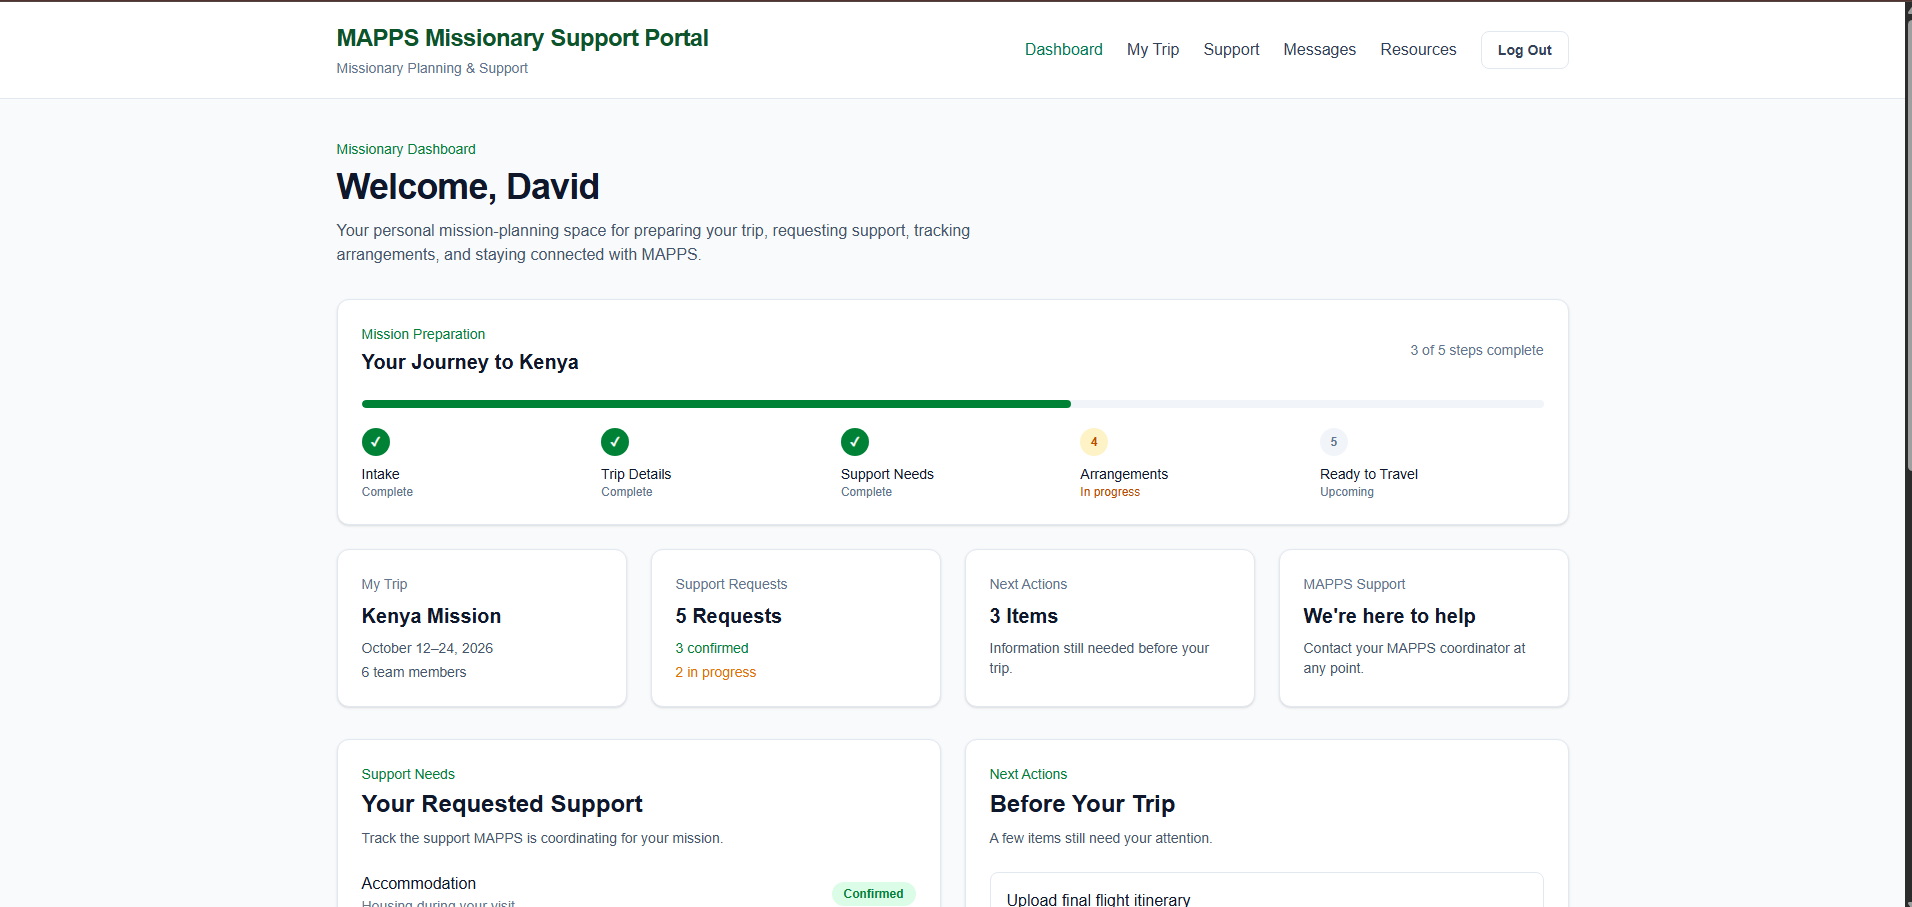Open the Support navigation link

(1231, 49)
